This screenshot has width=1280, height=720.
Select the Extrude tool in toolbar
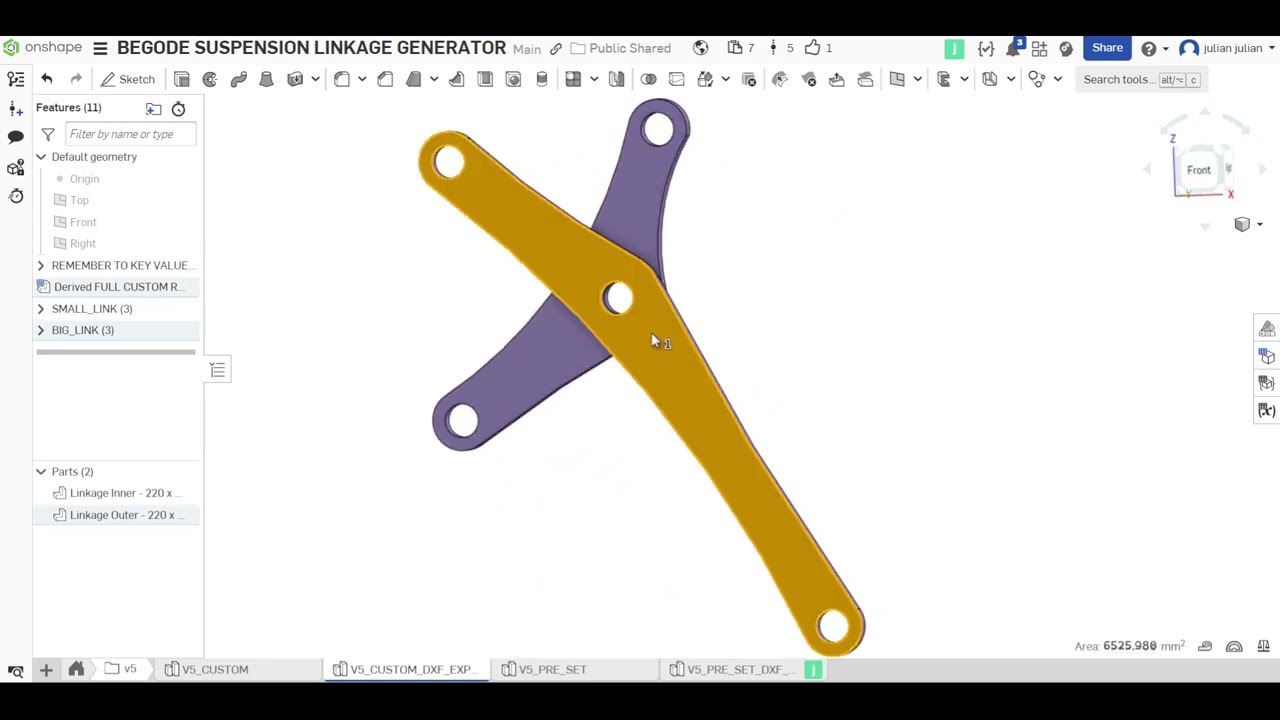point(182,79)
